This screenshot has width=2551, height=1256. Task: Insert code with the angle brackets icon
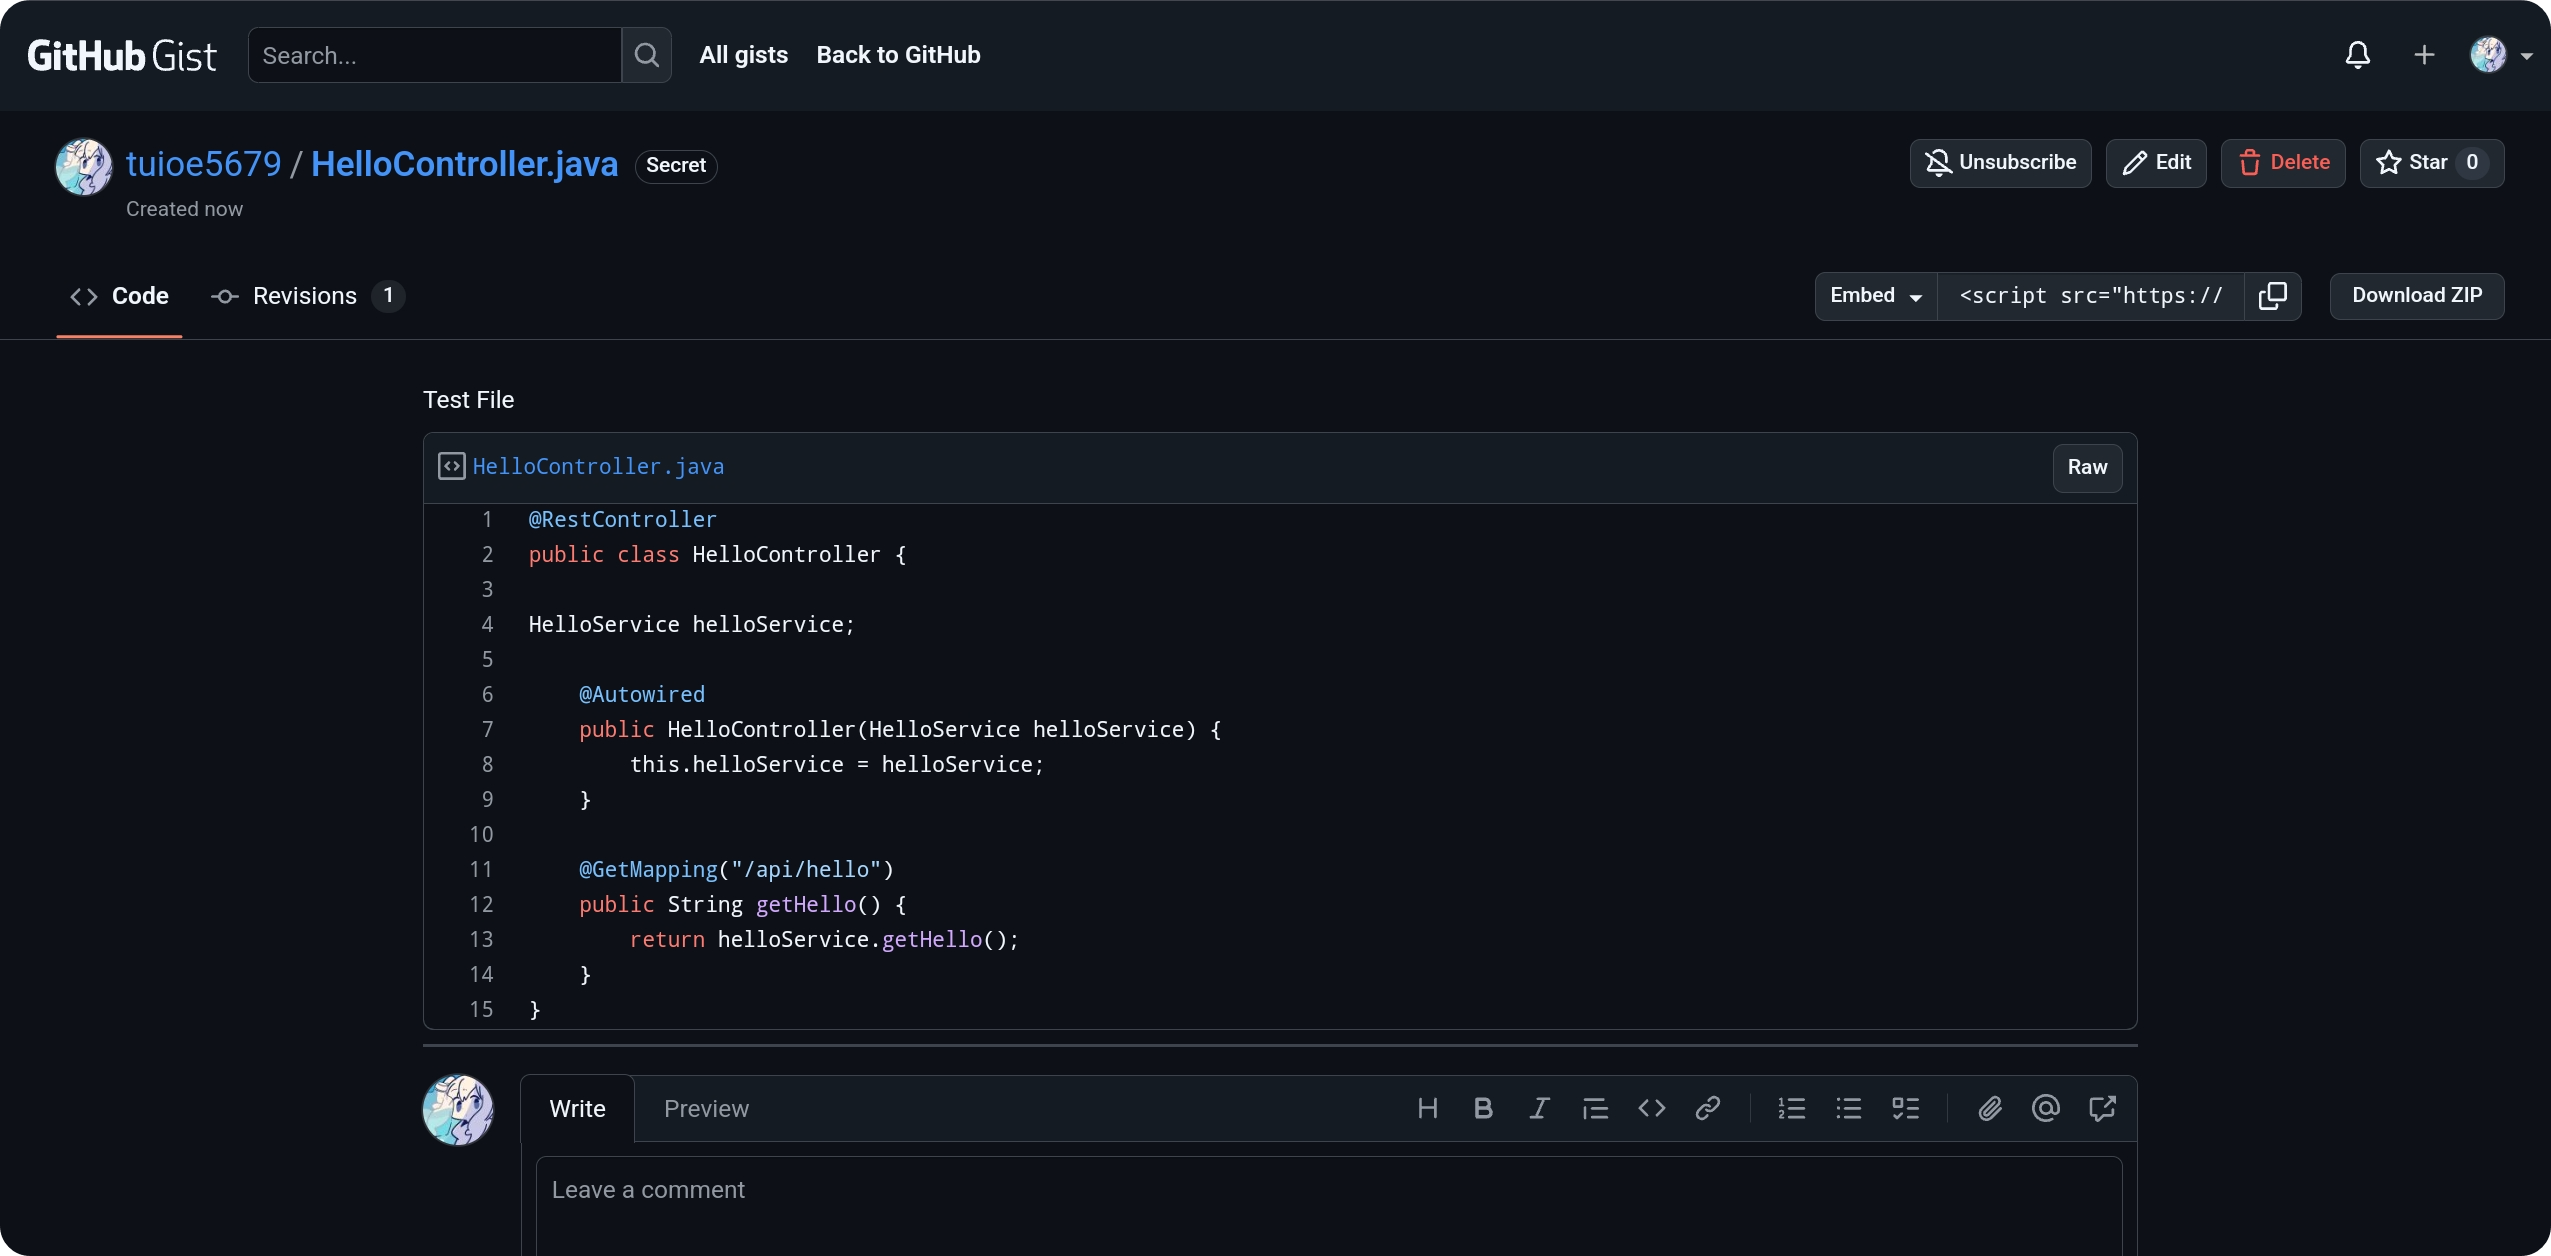1651,1108
